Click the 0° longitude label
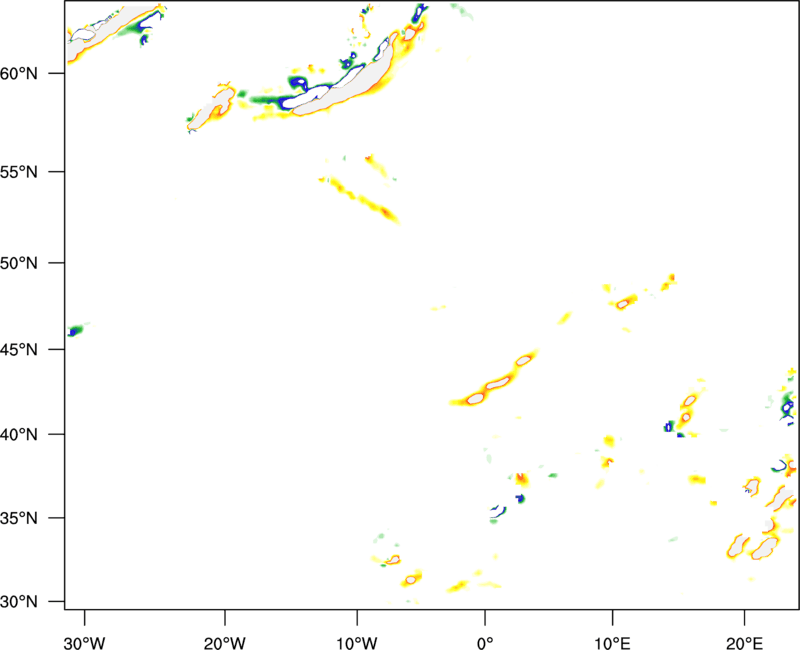 [x=485, y=643]
